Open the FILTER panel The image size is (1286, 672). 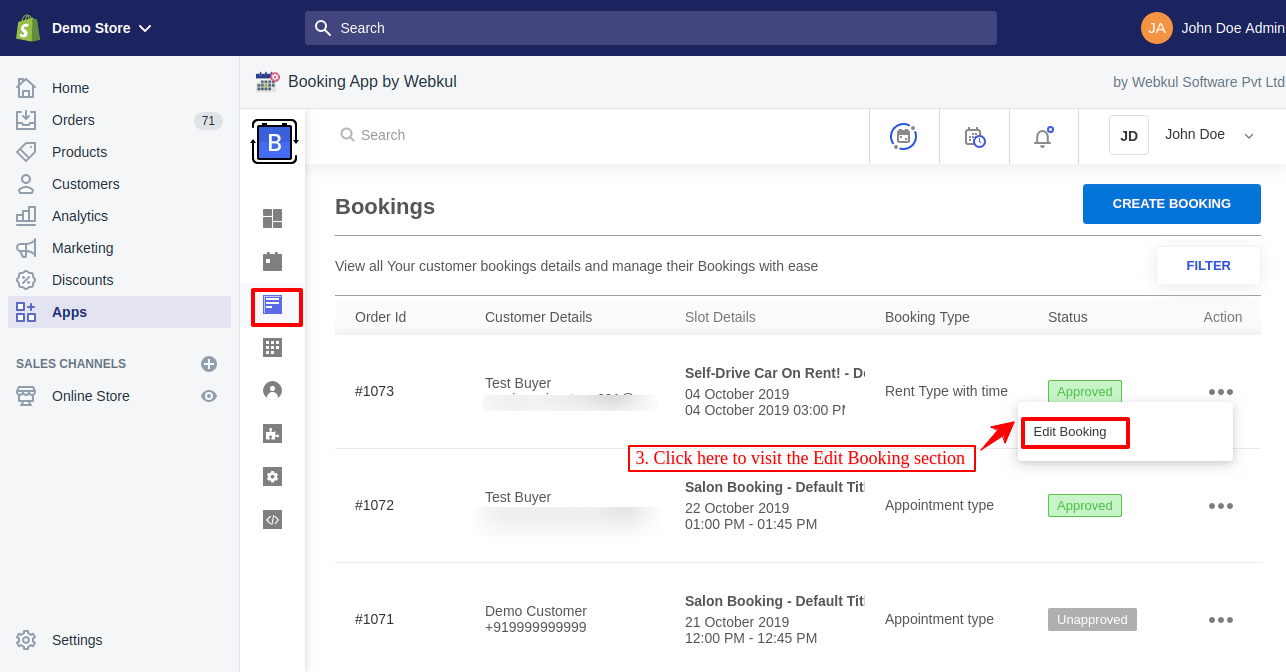click(x=1208, y=265)
